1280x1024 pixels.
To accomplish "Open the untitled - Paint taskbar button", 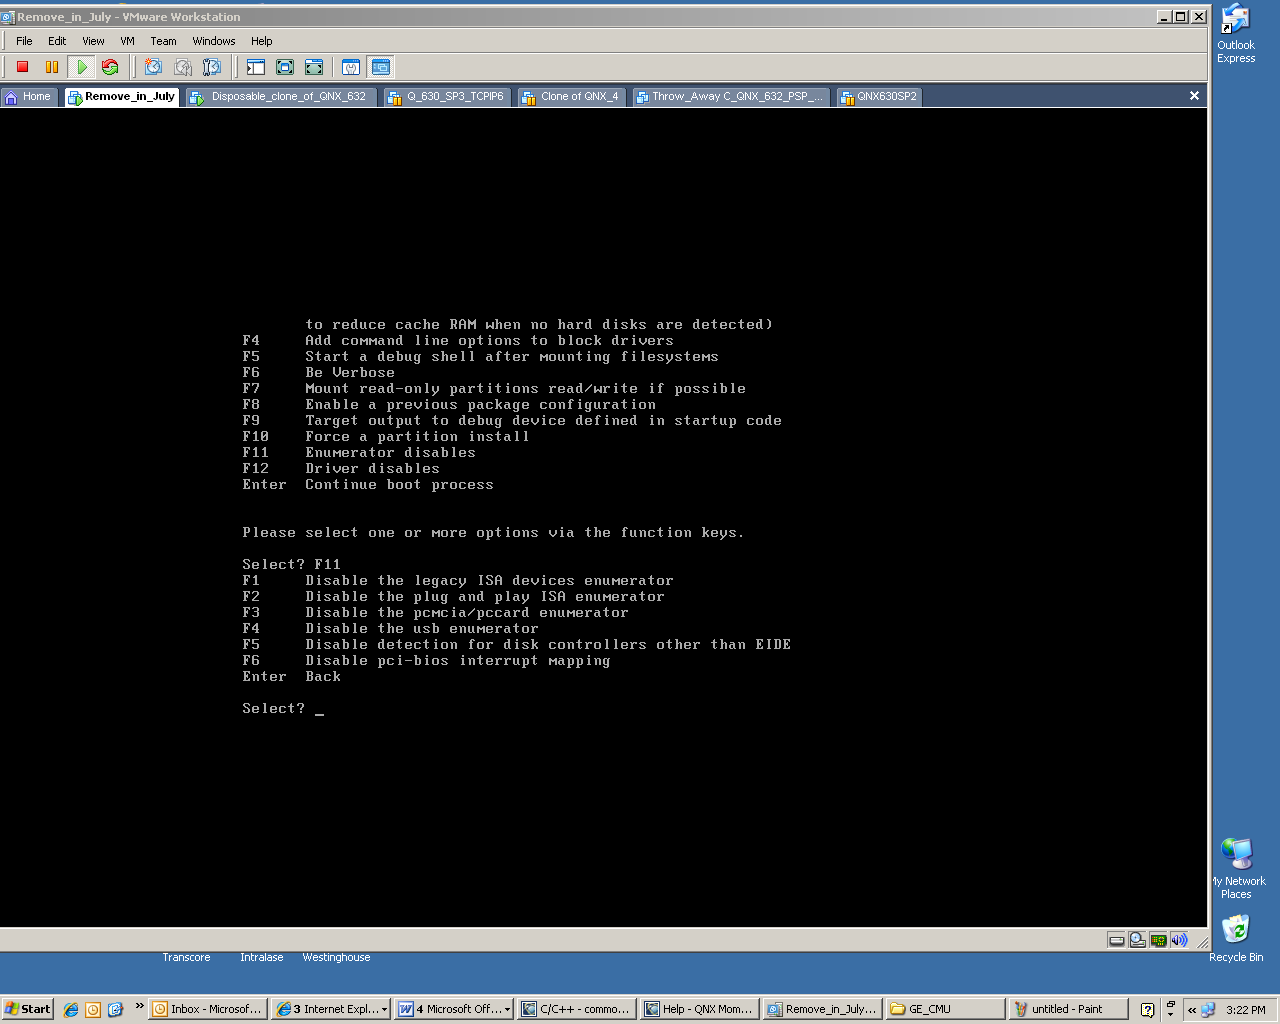I will [1066, 1009].
